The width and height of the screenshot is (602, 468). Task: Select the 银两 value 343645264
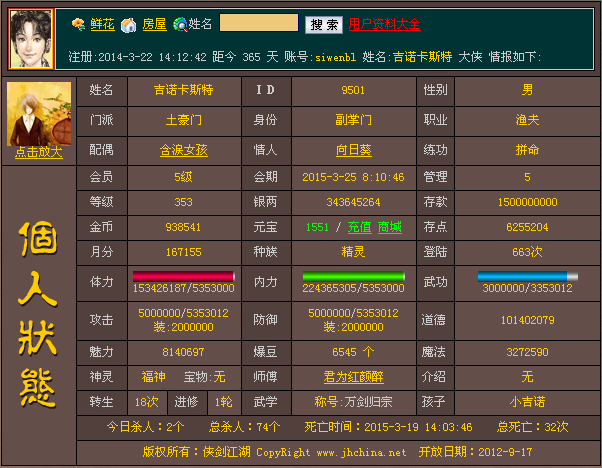click(353, 202)
